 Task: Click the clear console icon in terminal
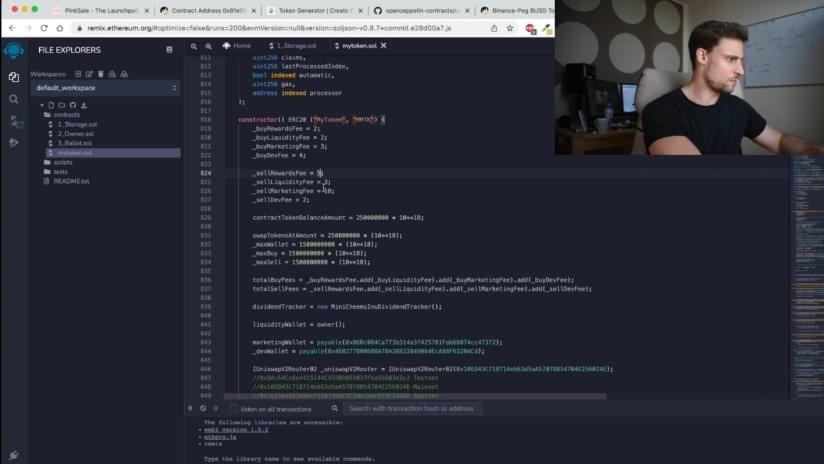coord(203,408)
